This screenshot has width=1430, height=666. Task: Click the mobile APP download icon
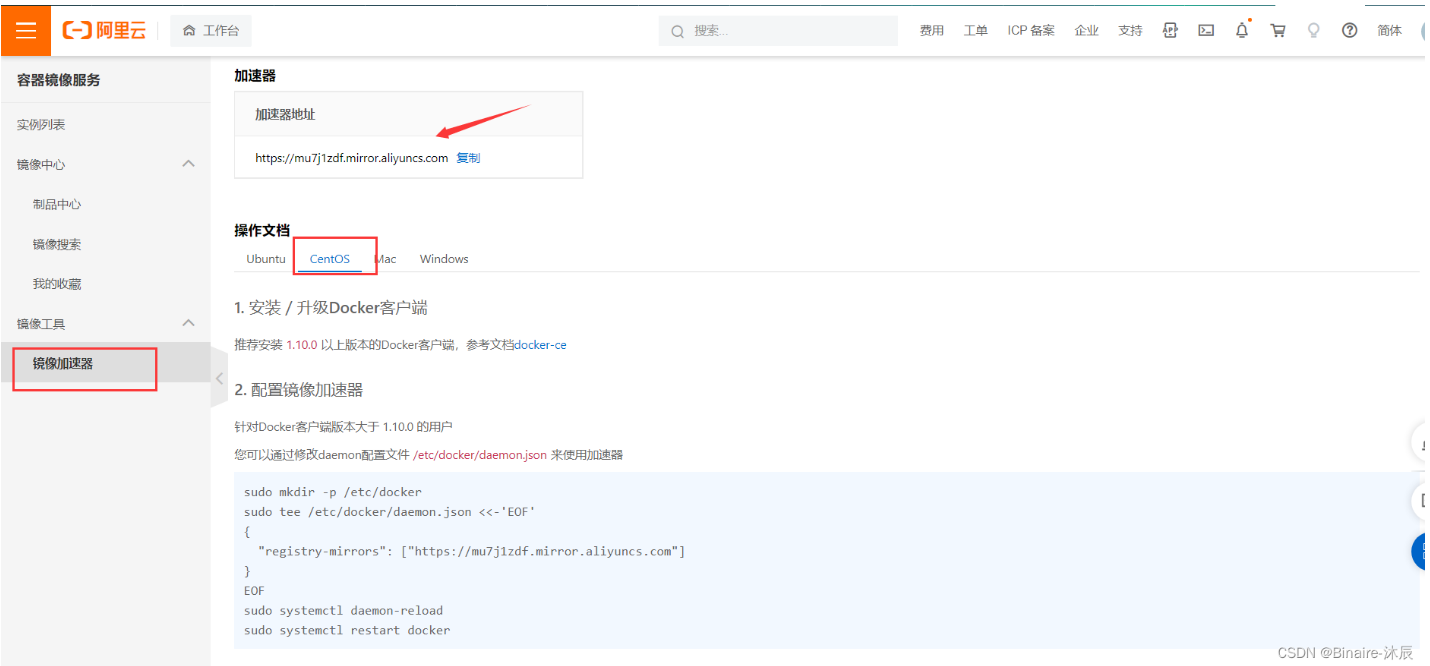1170,30
